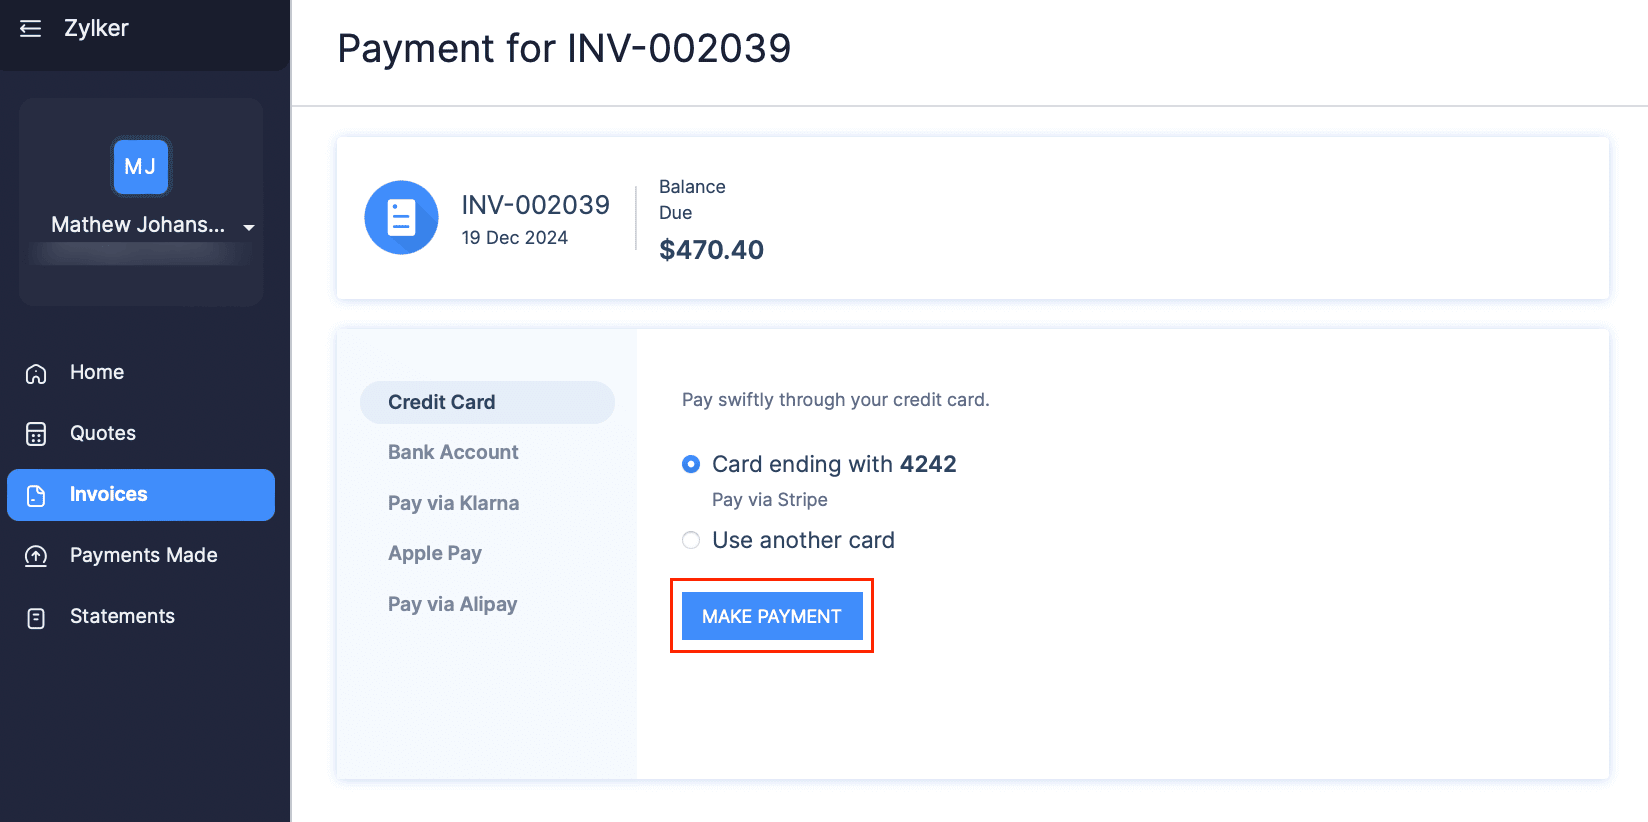Choose the Use another card option
The image size is (1648, 822).
691,540
